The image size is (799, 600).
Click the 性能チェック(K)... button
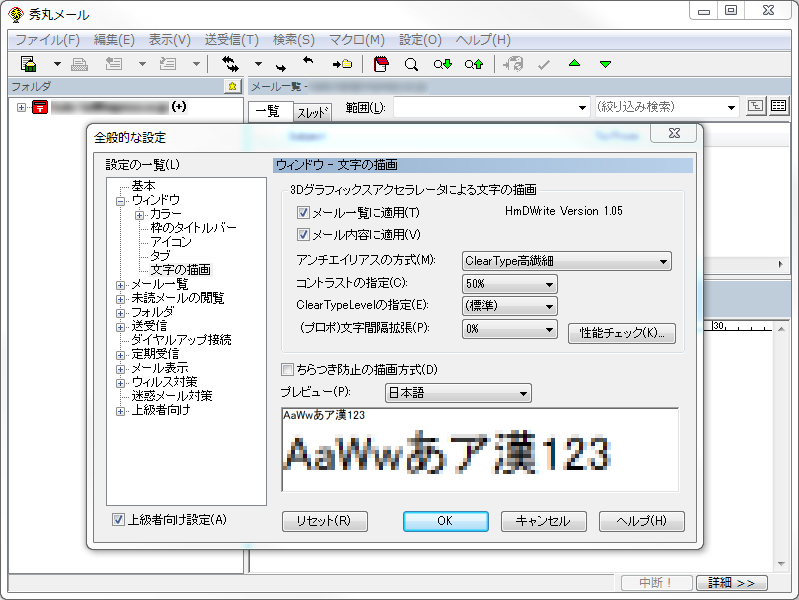pos(622,333)
